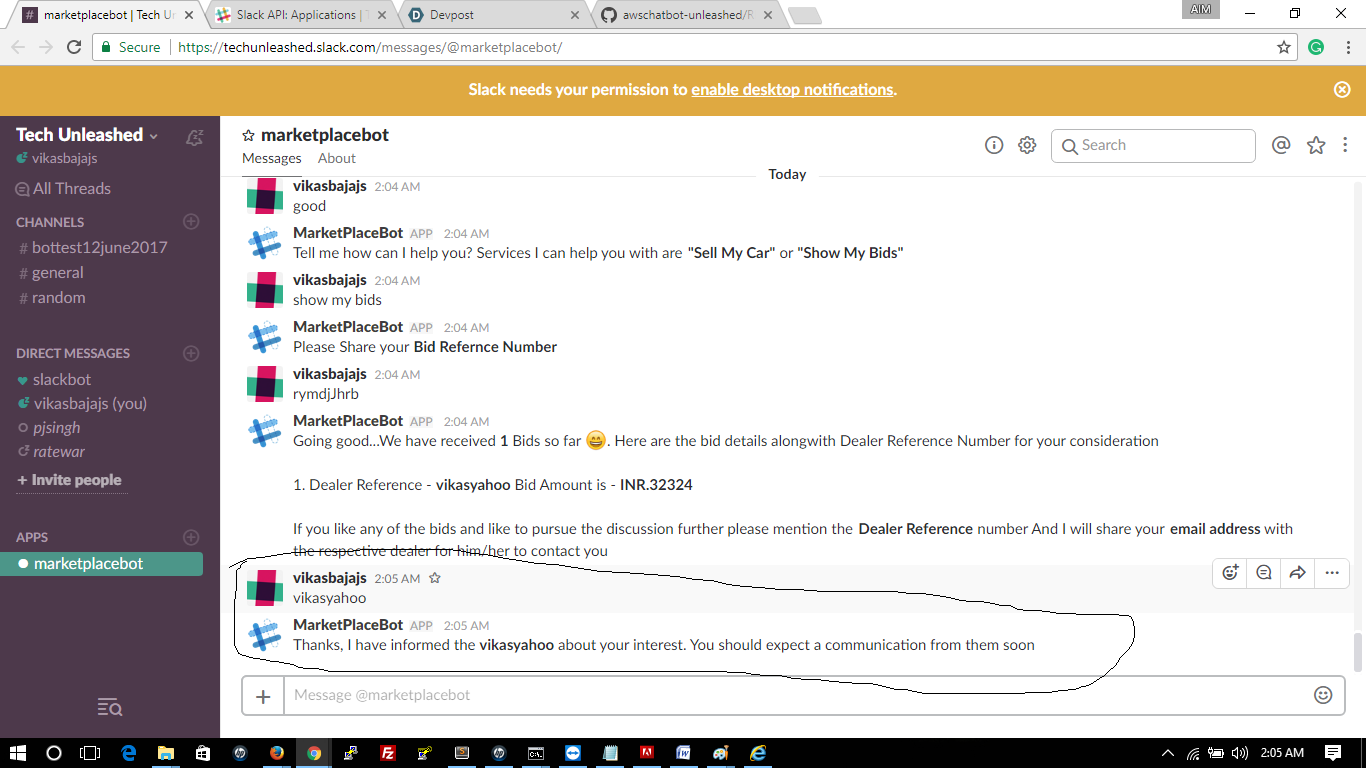Open the quick switcher icon
Screen dimensions: 1366x768
[x=110, y=708]
